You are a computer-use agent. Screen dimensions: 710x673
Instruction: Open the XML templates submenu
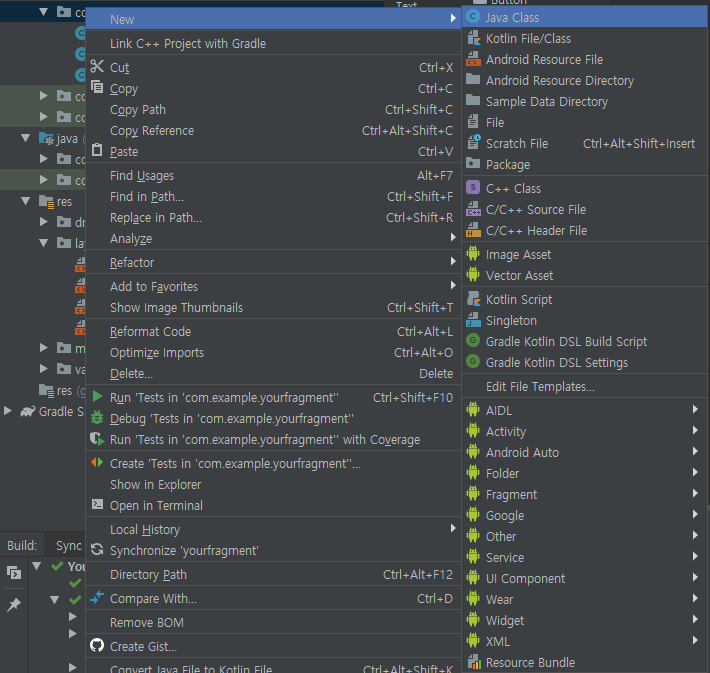pos(585,641)
